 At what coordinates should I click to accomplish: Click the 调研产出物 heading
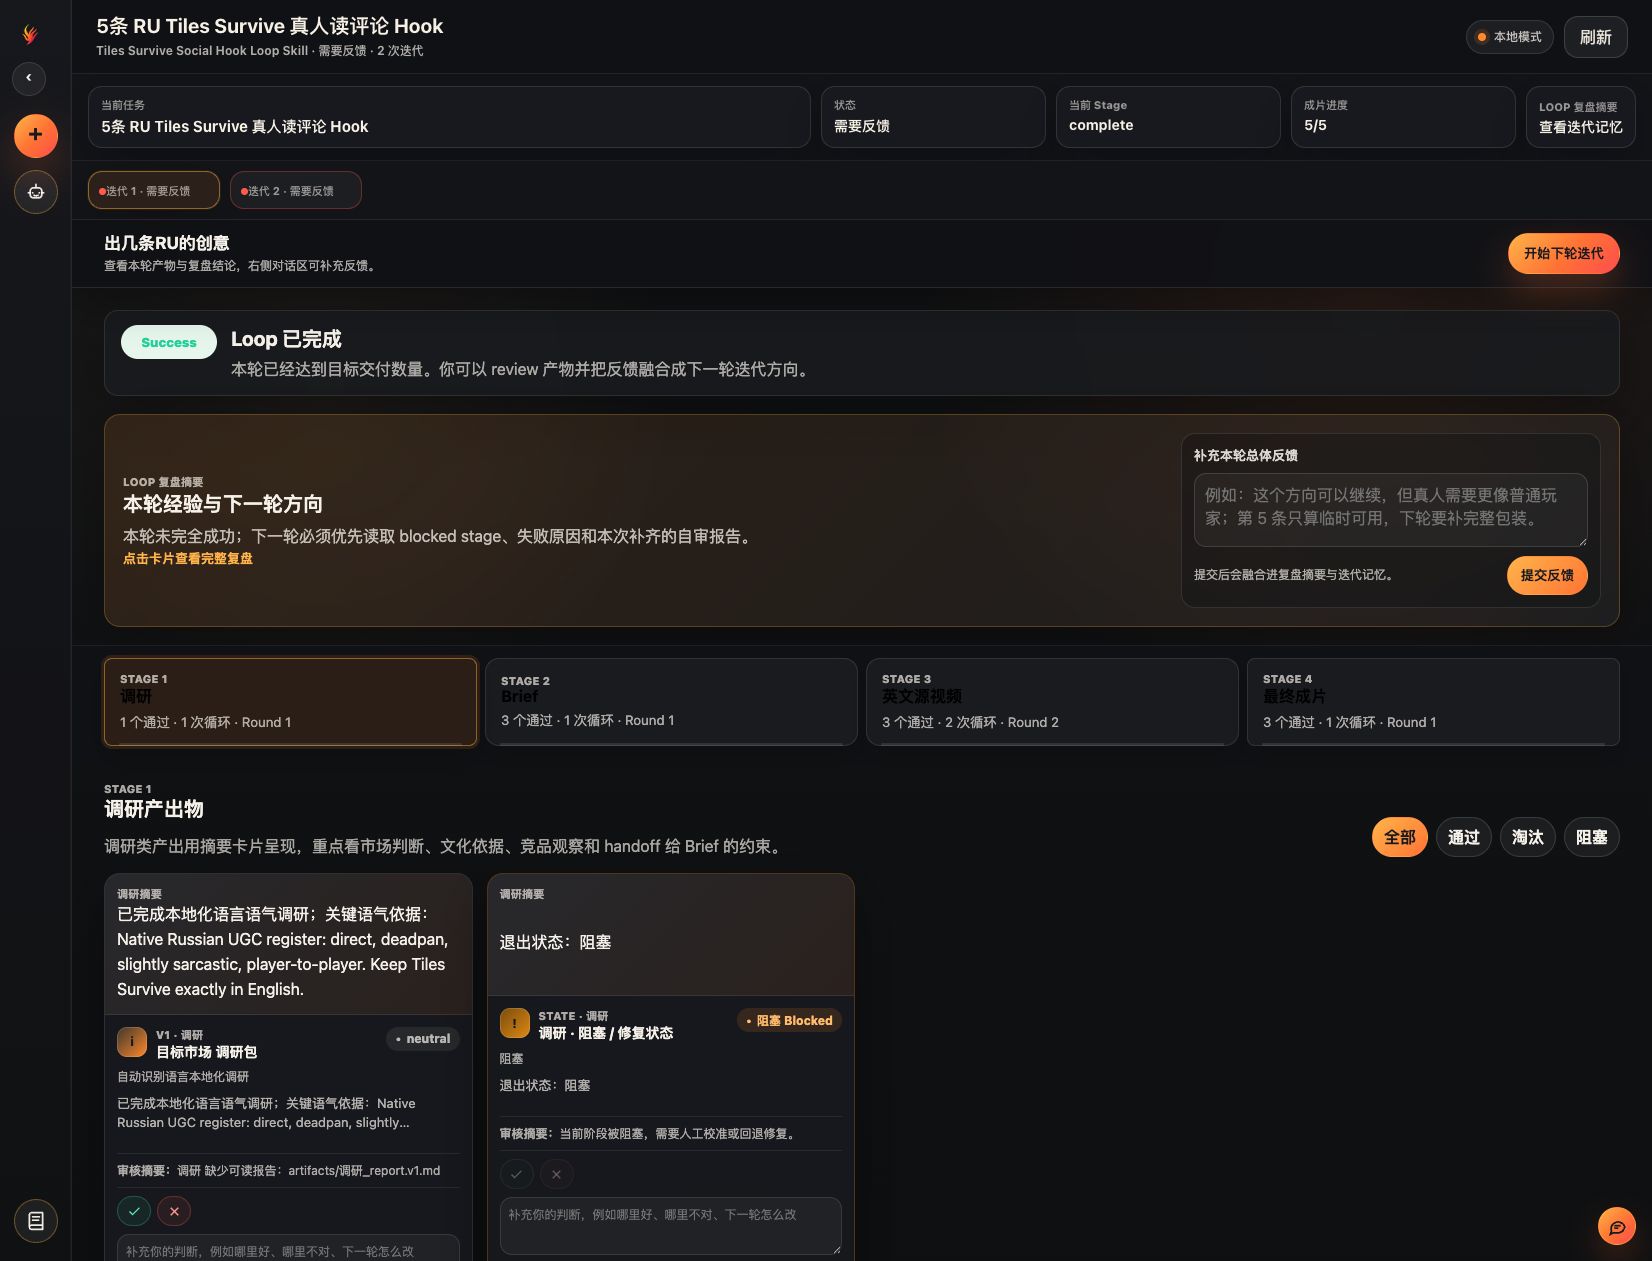(x=154, y=809)
